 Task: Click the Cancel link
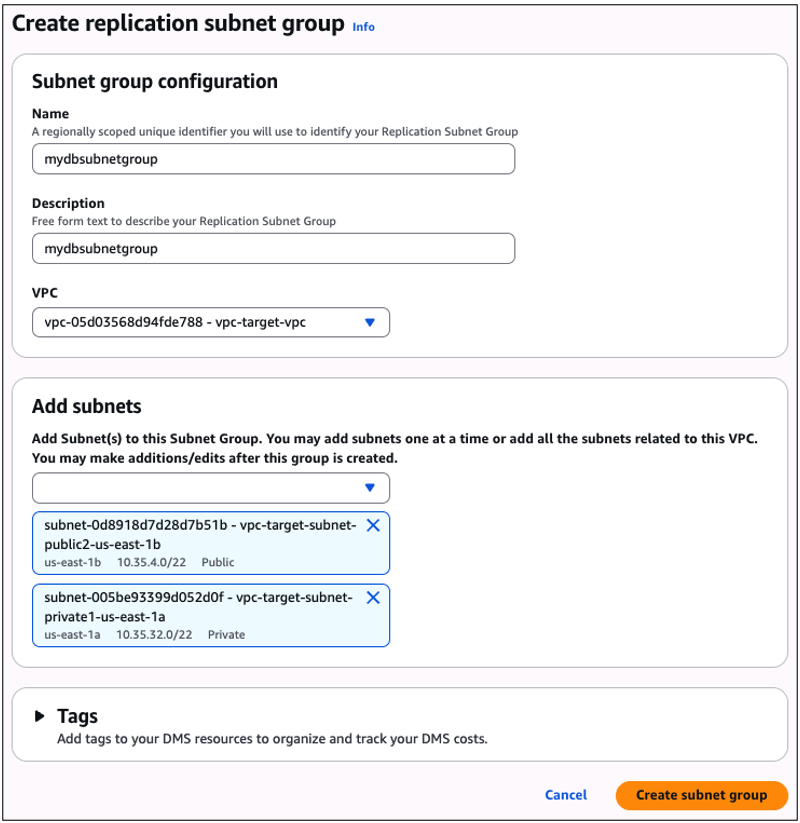pyautogui.click(x=566, y=795)
